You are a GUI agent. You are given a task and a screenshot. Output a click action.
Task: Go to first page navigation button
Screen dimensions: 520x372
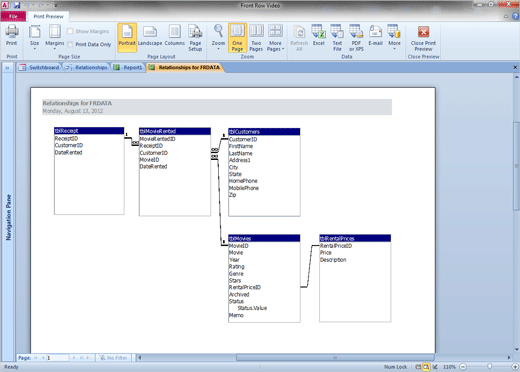[35, 358]
